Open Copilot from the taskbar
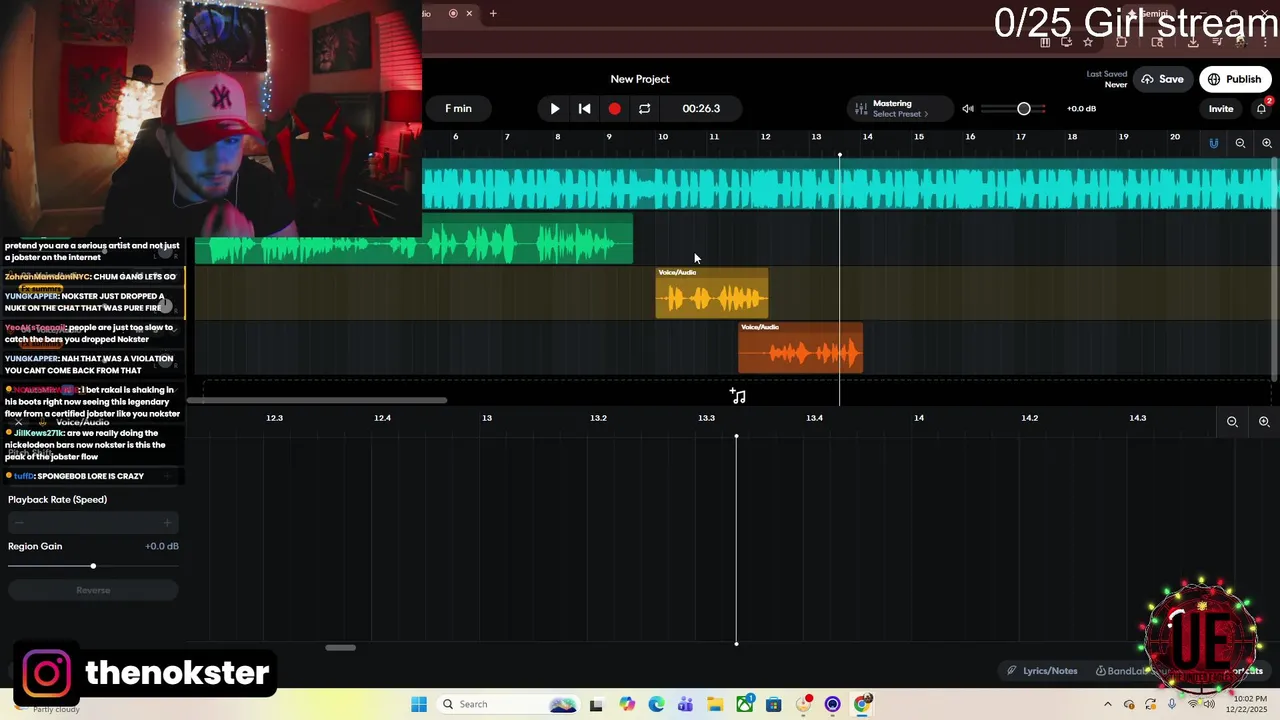 (x=627, y=704)
